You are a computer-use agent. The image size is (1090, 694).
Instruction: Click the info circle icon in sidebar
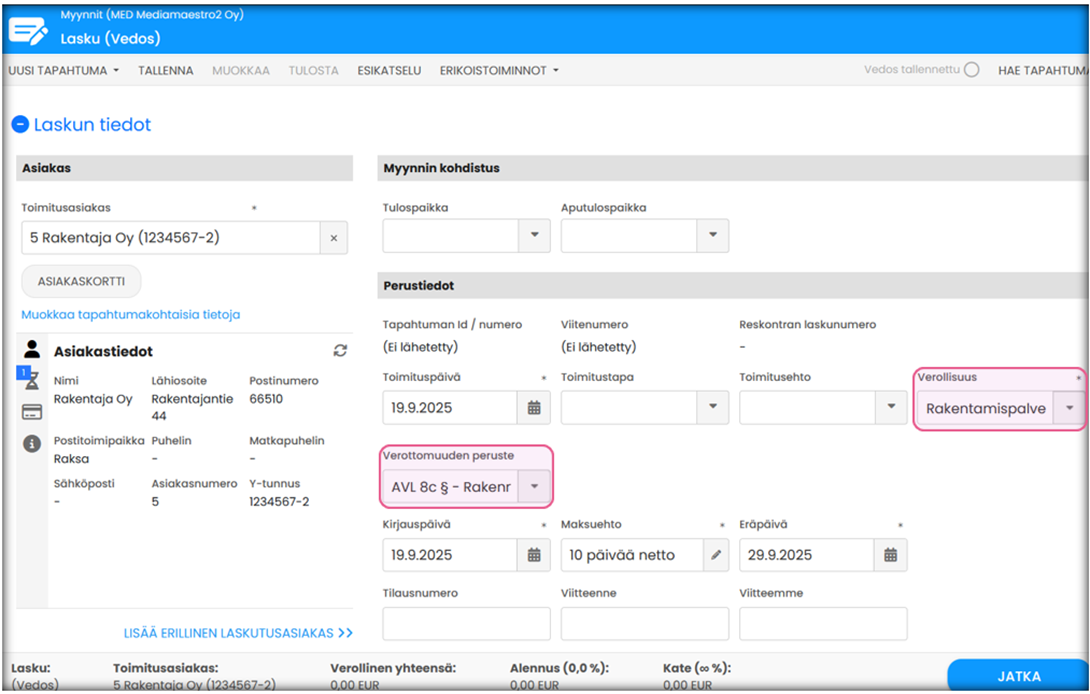pos(32,444)
